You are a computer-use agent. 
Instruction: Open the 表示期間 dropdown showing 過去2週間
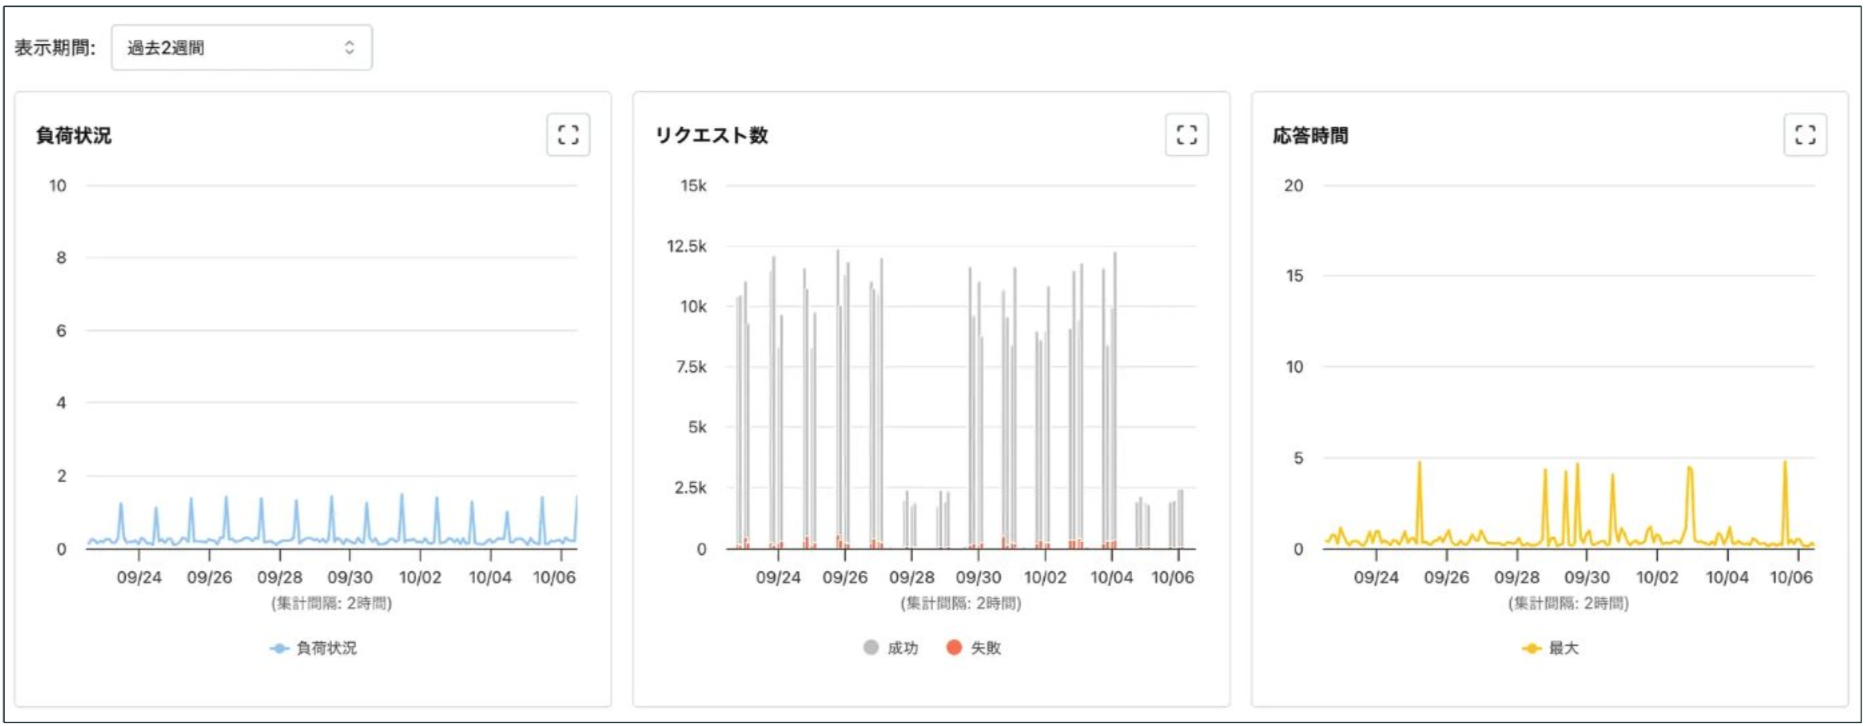242,48
